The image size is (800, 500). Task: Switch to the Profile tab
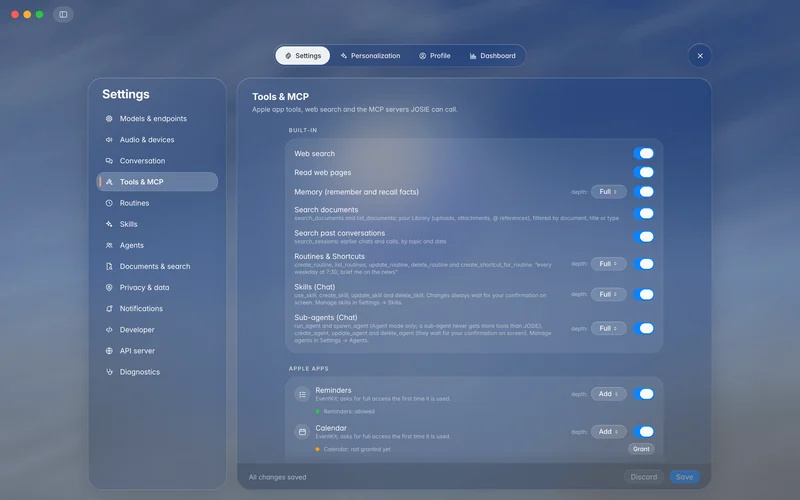point(435,56)
